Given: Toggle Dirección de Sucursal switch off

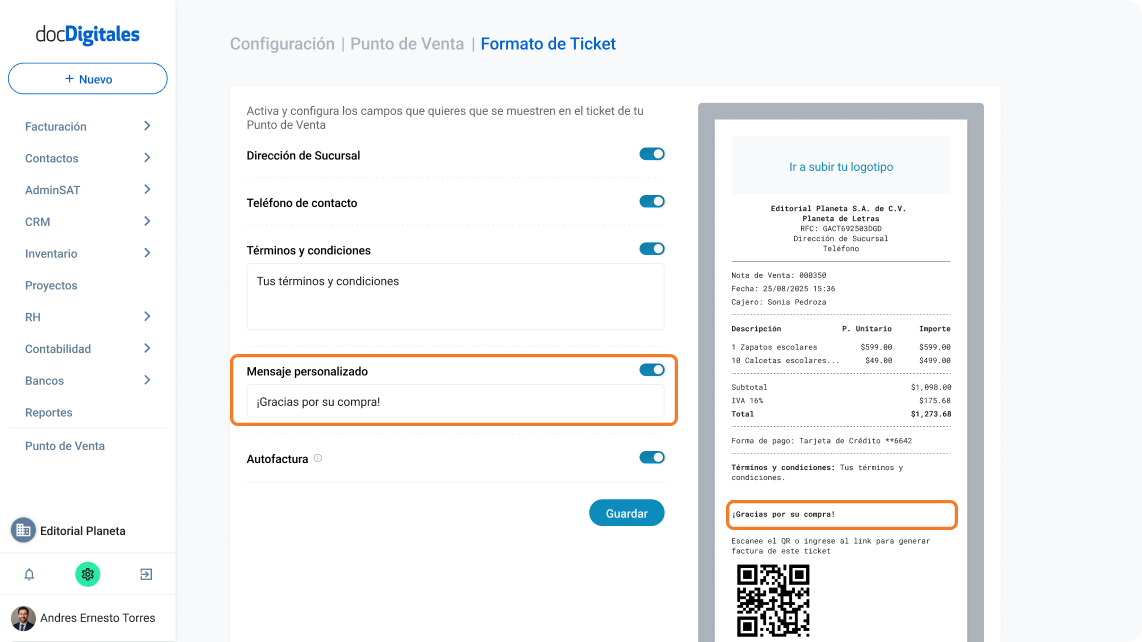Looking at the screenshot, I should coord(652,154).
